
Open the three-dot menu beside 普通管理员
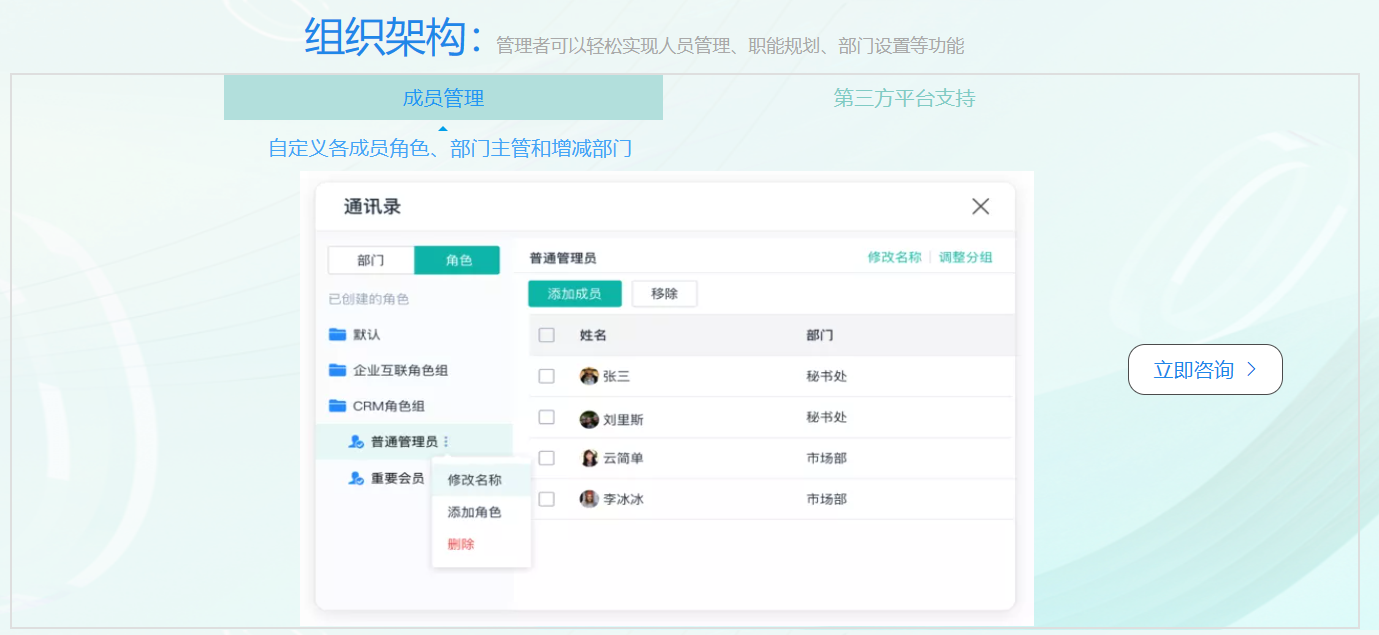point(446,442)
